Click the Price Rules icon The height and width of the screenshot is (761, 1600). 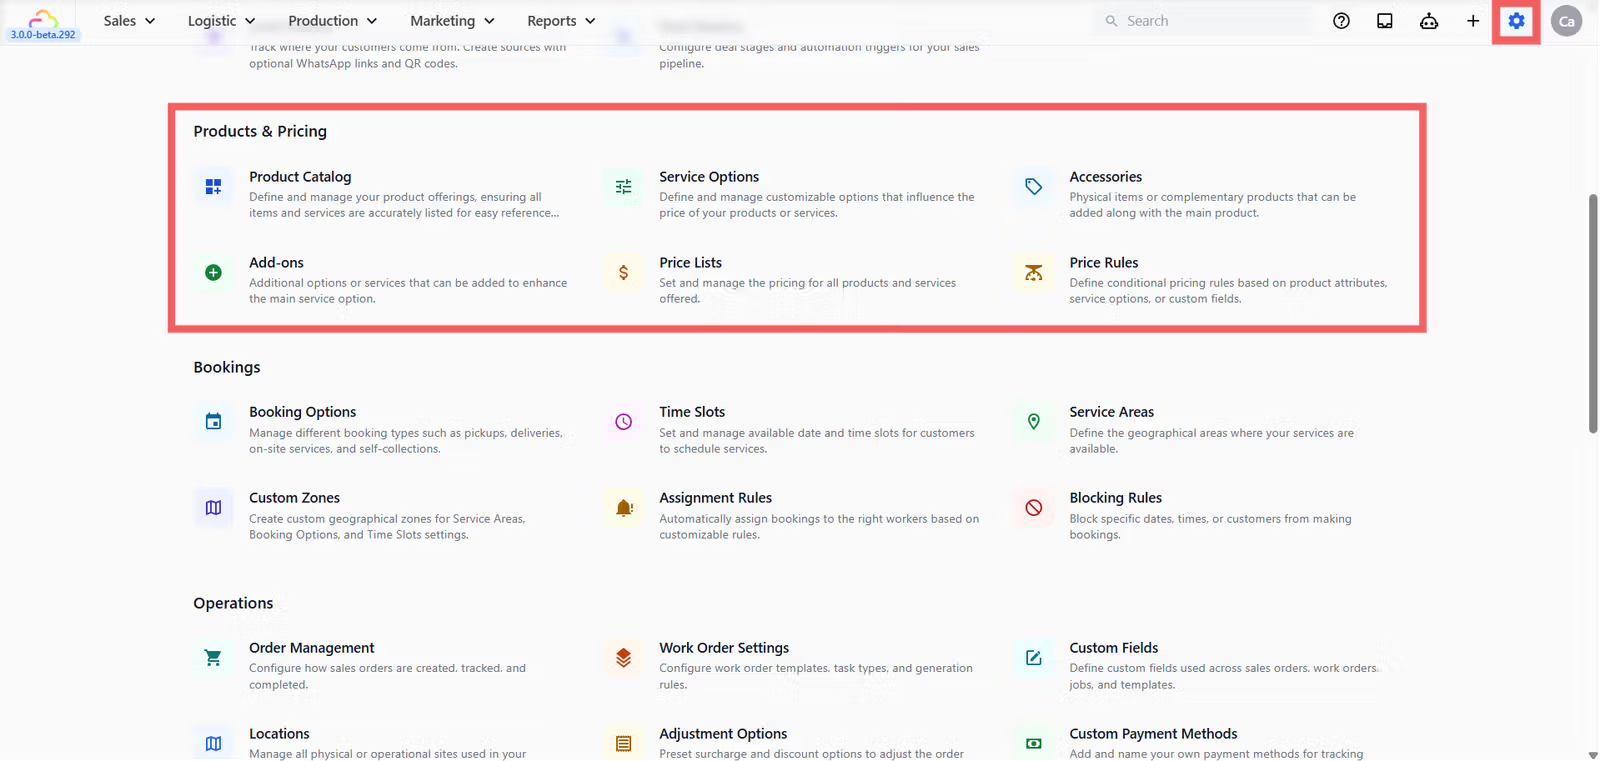(1033, 273)
